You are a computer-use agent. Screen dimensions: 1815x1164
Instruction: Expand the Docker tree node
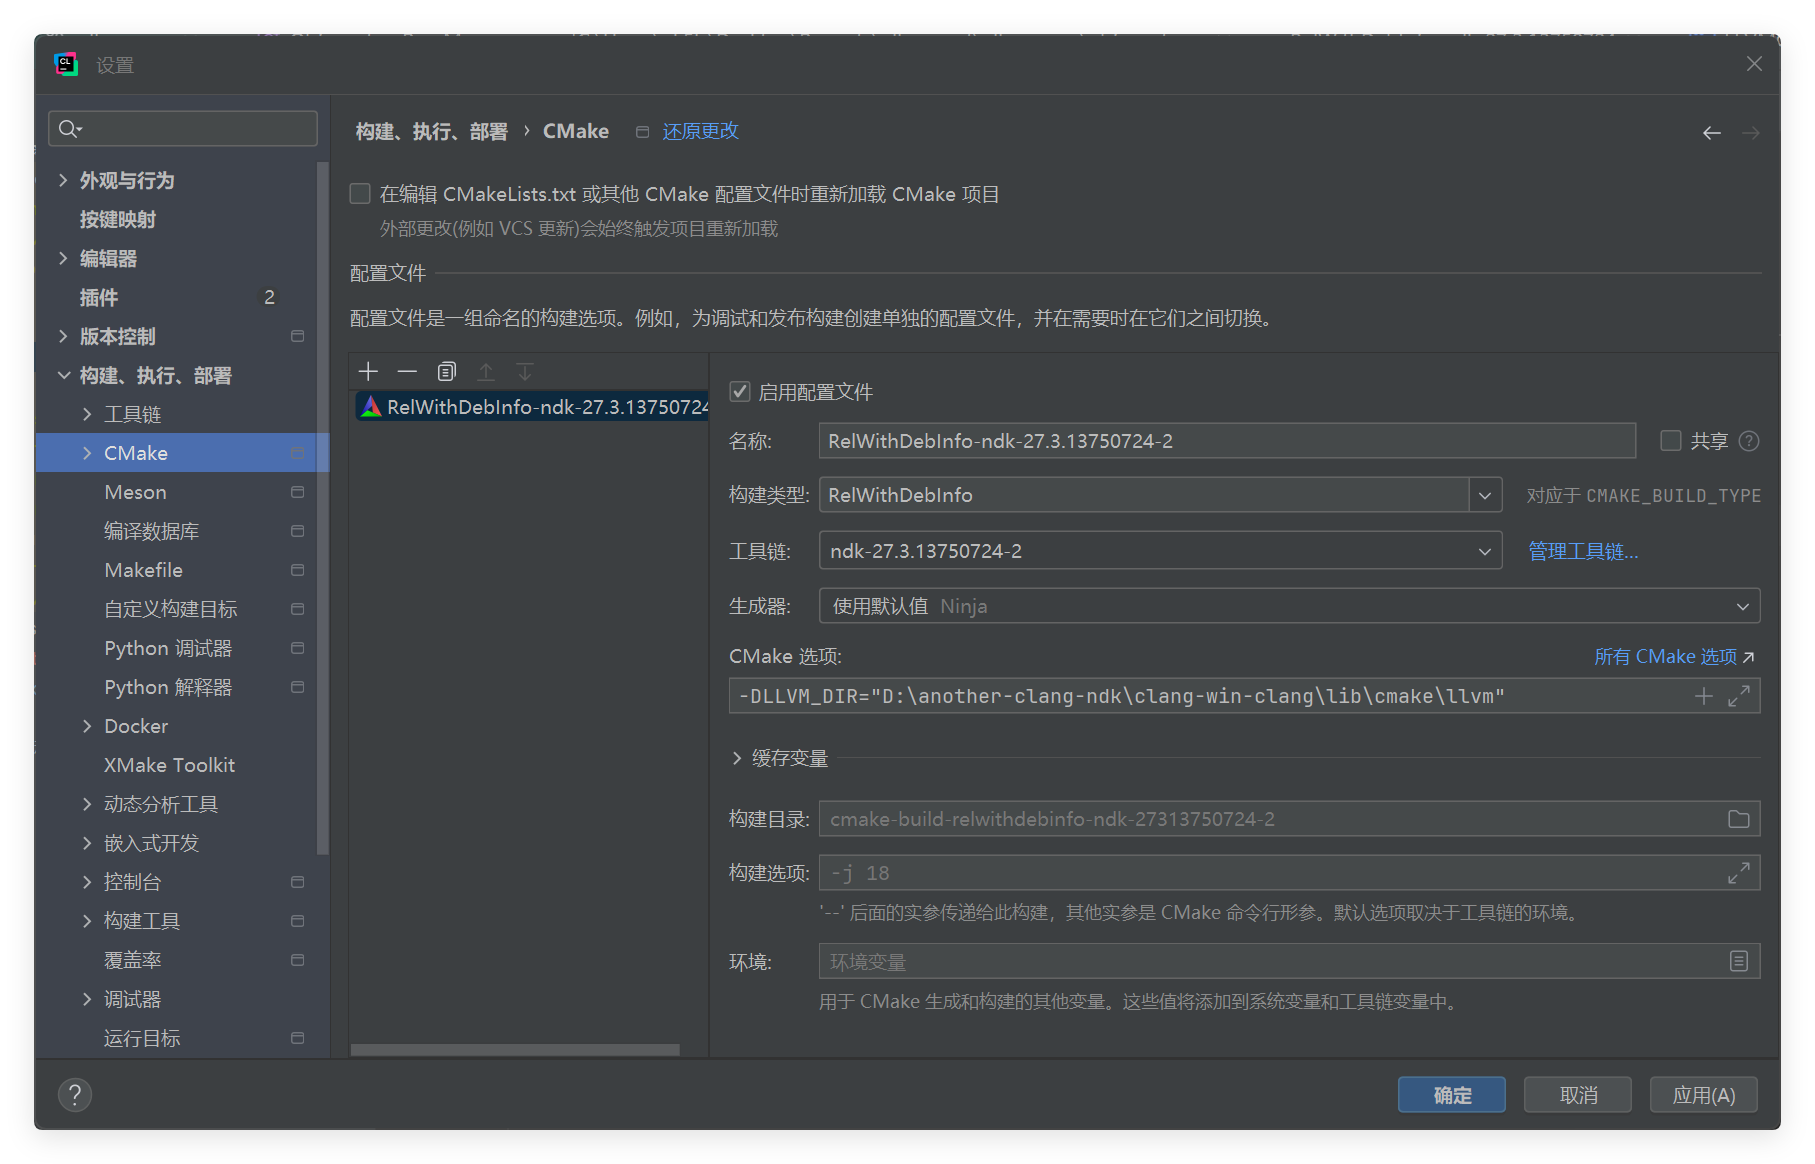click(87, 726)
